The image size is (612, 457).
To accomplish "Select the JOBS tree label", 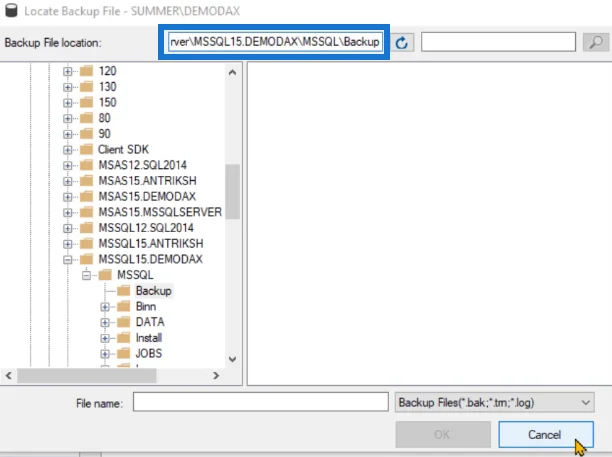I will [149, 354].
